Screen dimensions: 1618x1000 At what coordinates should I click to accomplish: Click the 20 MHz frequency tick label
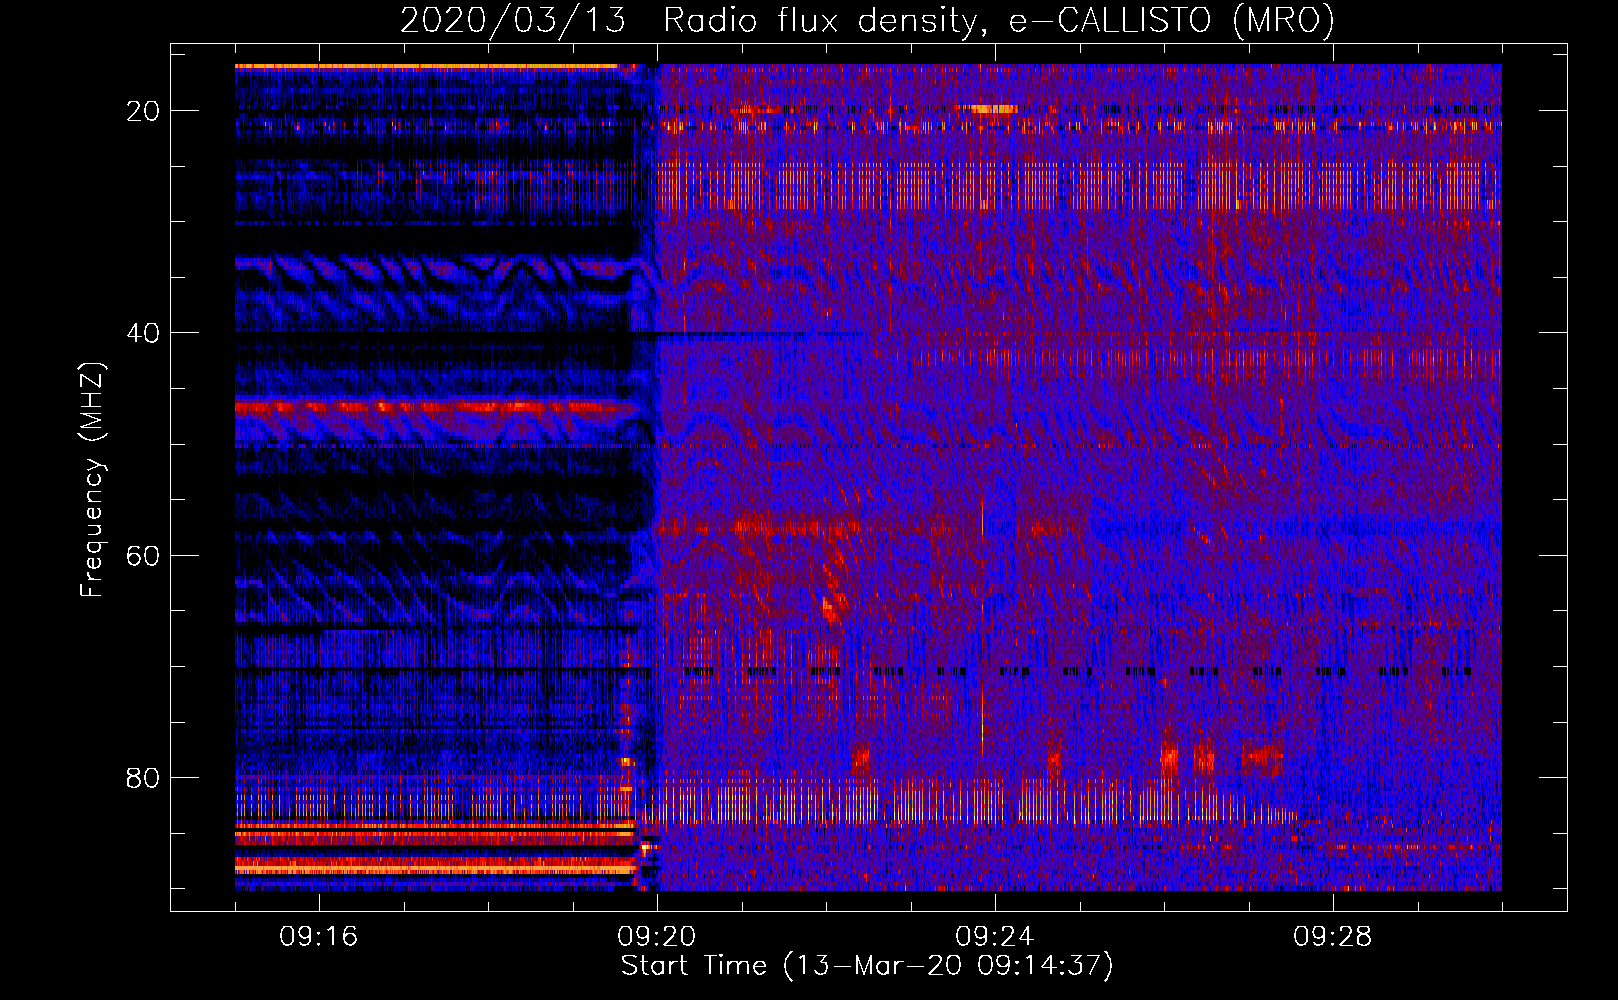point(143,111)
